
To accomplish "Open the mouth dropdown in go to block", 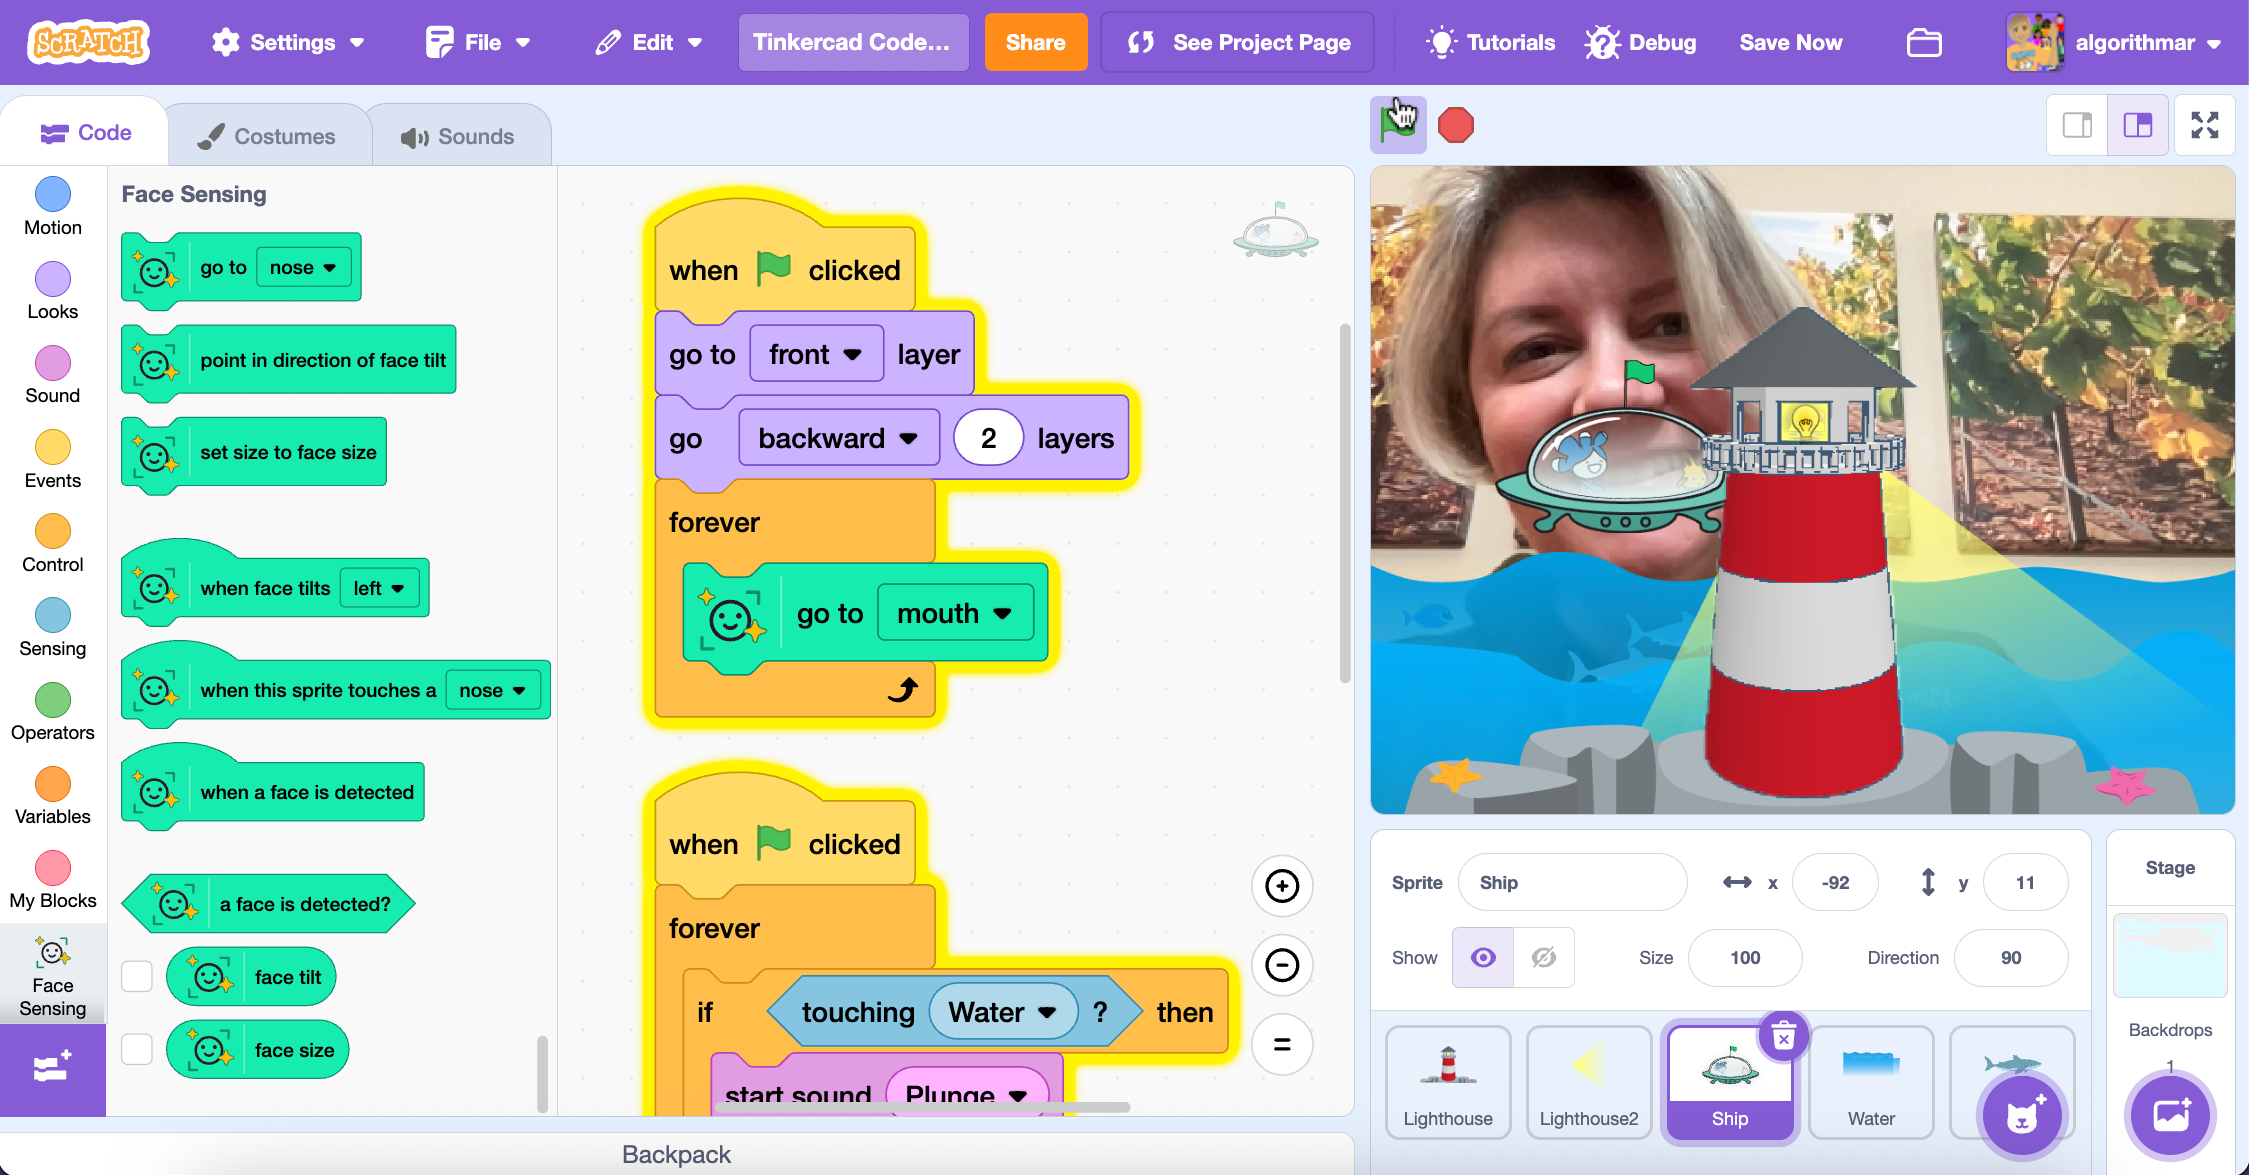I will tap(955, 613).
